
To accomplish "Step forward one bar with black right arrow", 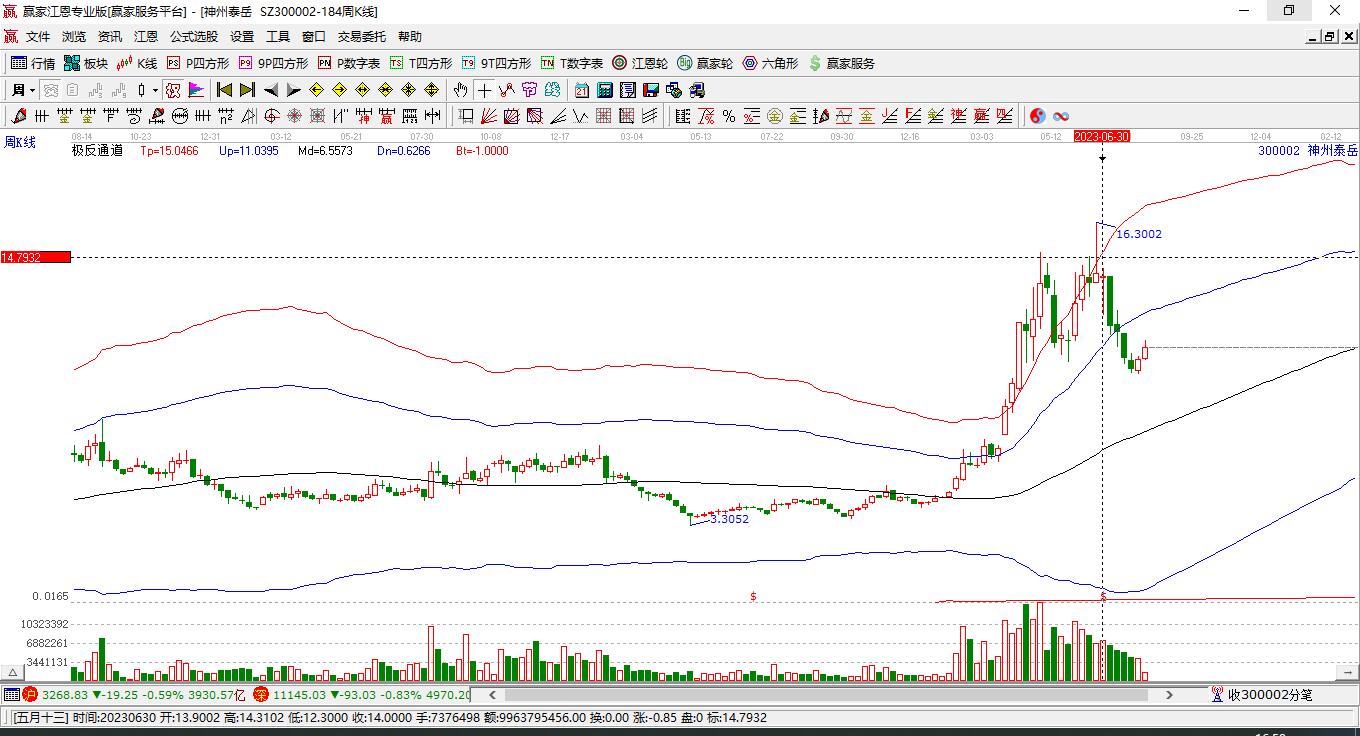I will pyautogui.click(x=293, y=90).
